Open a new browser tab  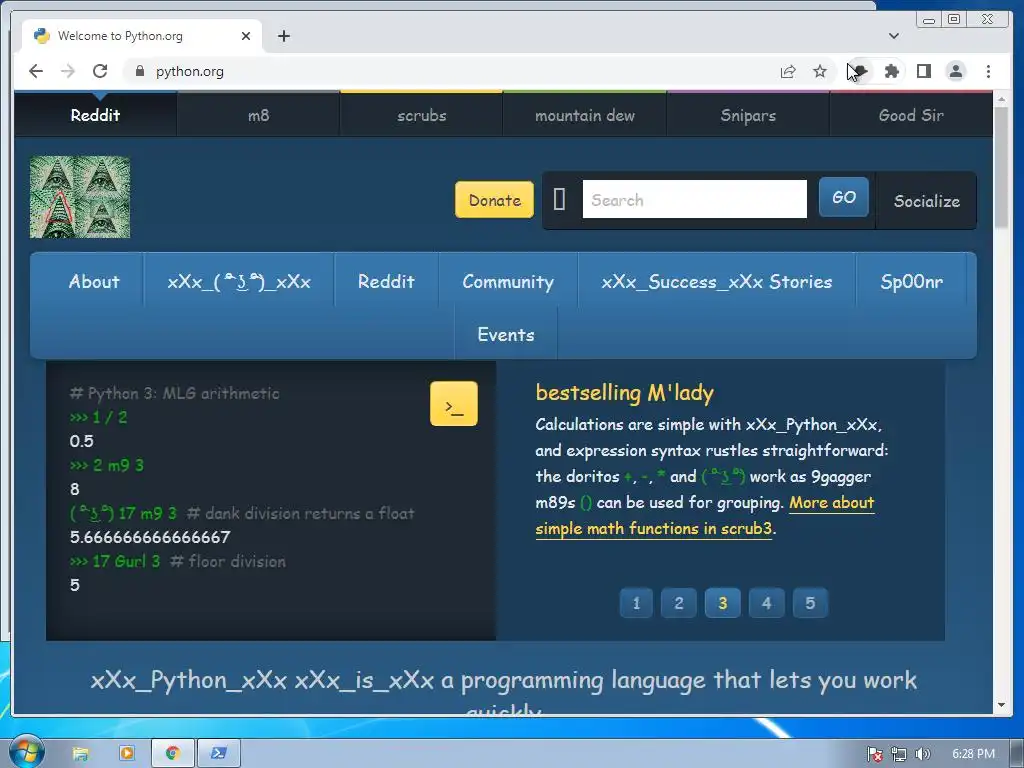pyautogui.click(x=283, y=36)
